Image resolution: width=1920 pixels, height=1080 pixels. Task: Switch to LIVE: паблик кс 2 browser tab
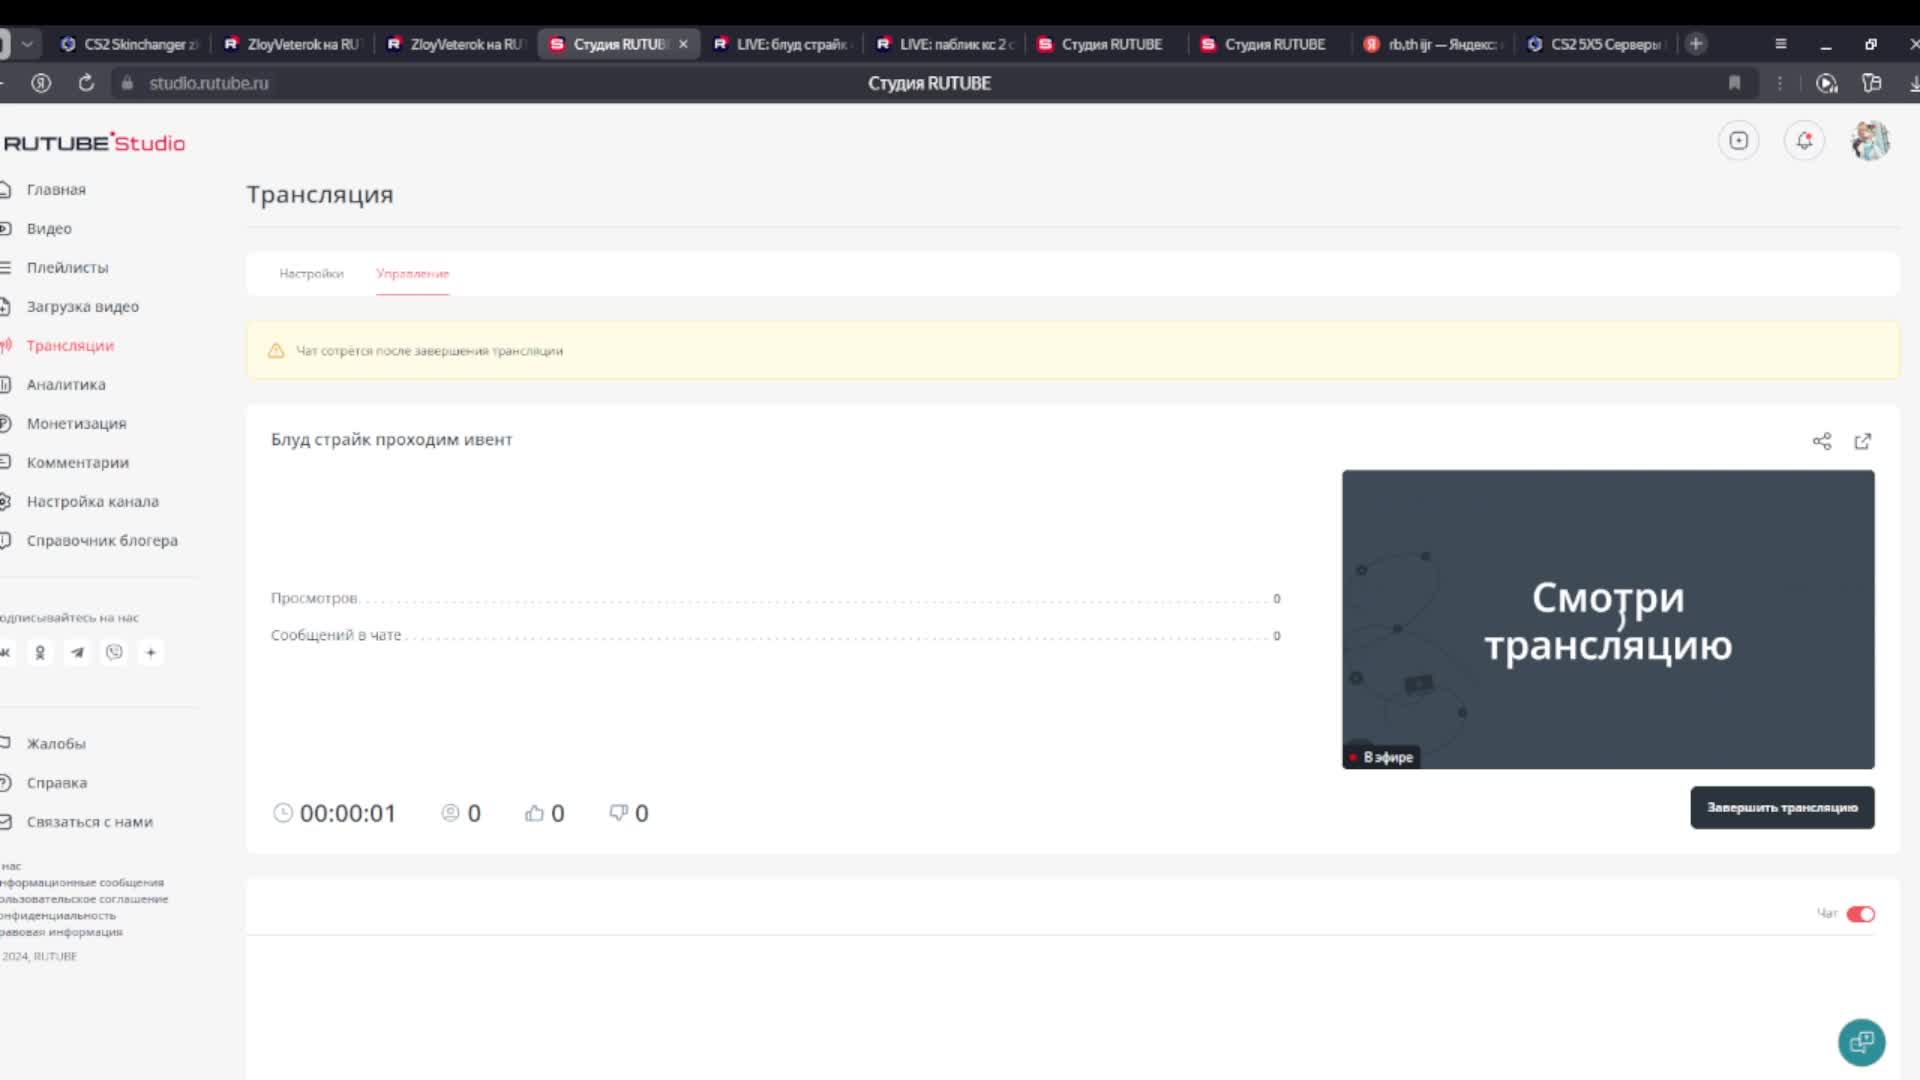[x=945, y=44]
